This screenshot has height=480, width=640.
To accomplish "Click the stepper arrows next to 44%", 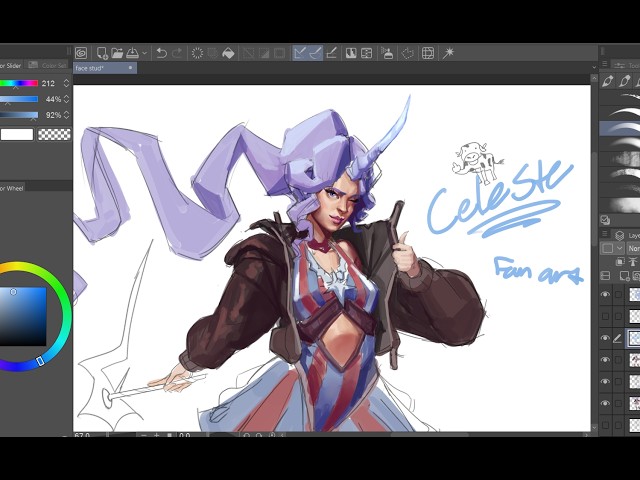I will [67, 99].
